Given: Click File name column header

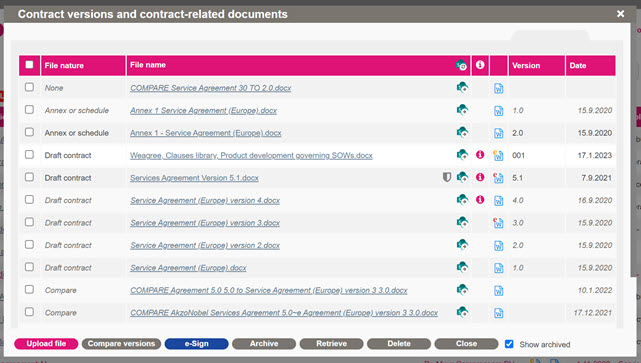Looking at the screenshot, I should click(x=298, y=65).
